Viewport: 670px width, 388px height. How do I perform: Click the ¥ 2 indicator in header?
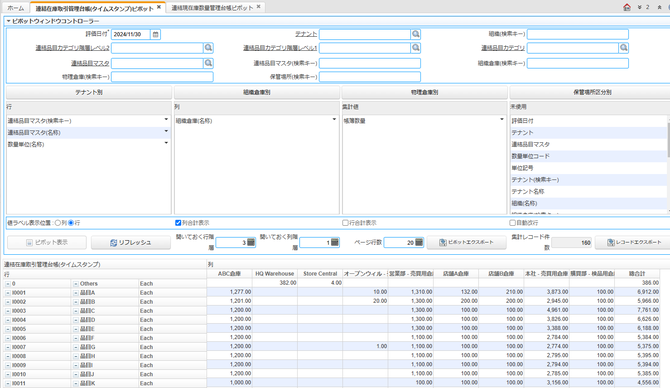pos(644,7)
